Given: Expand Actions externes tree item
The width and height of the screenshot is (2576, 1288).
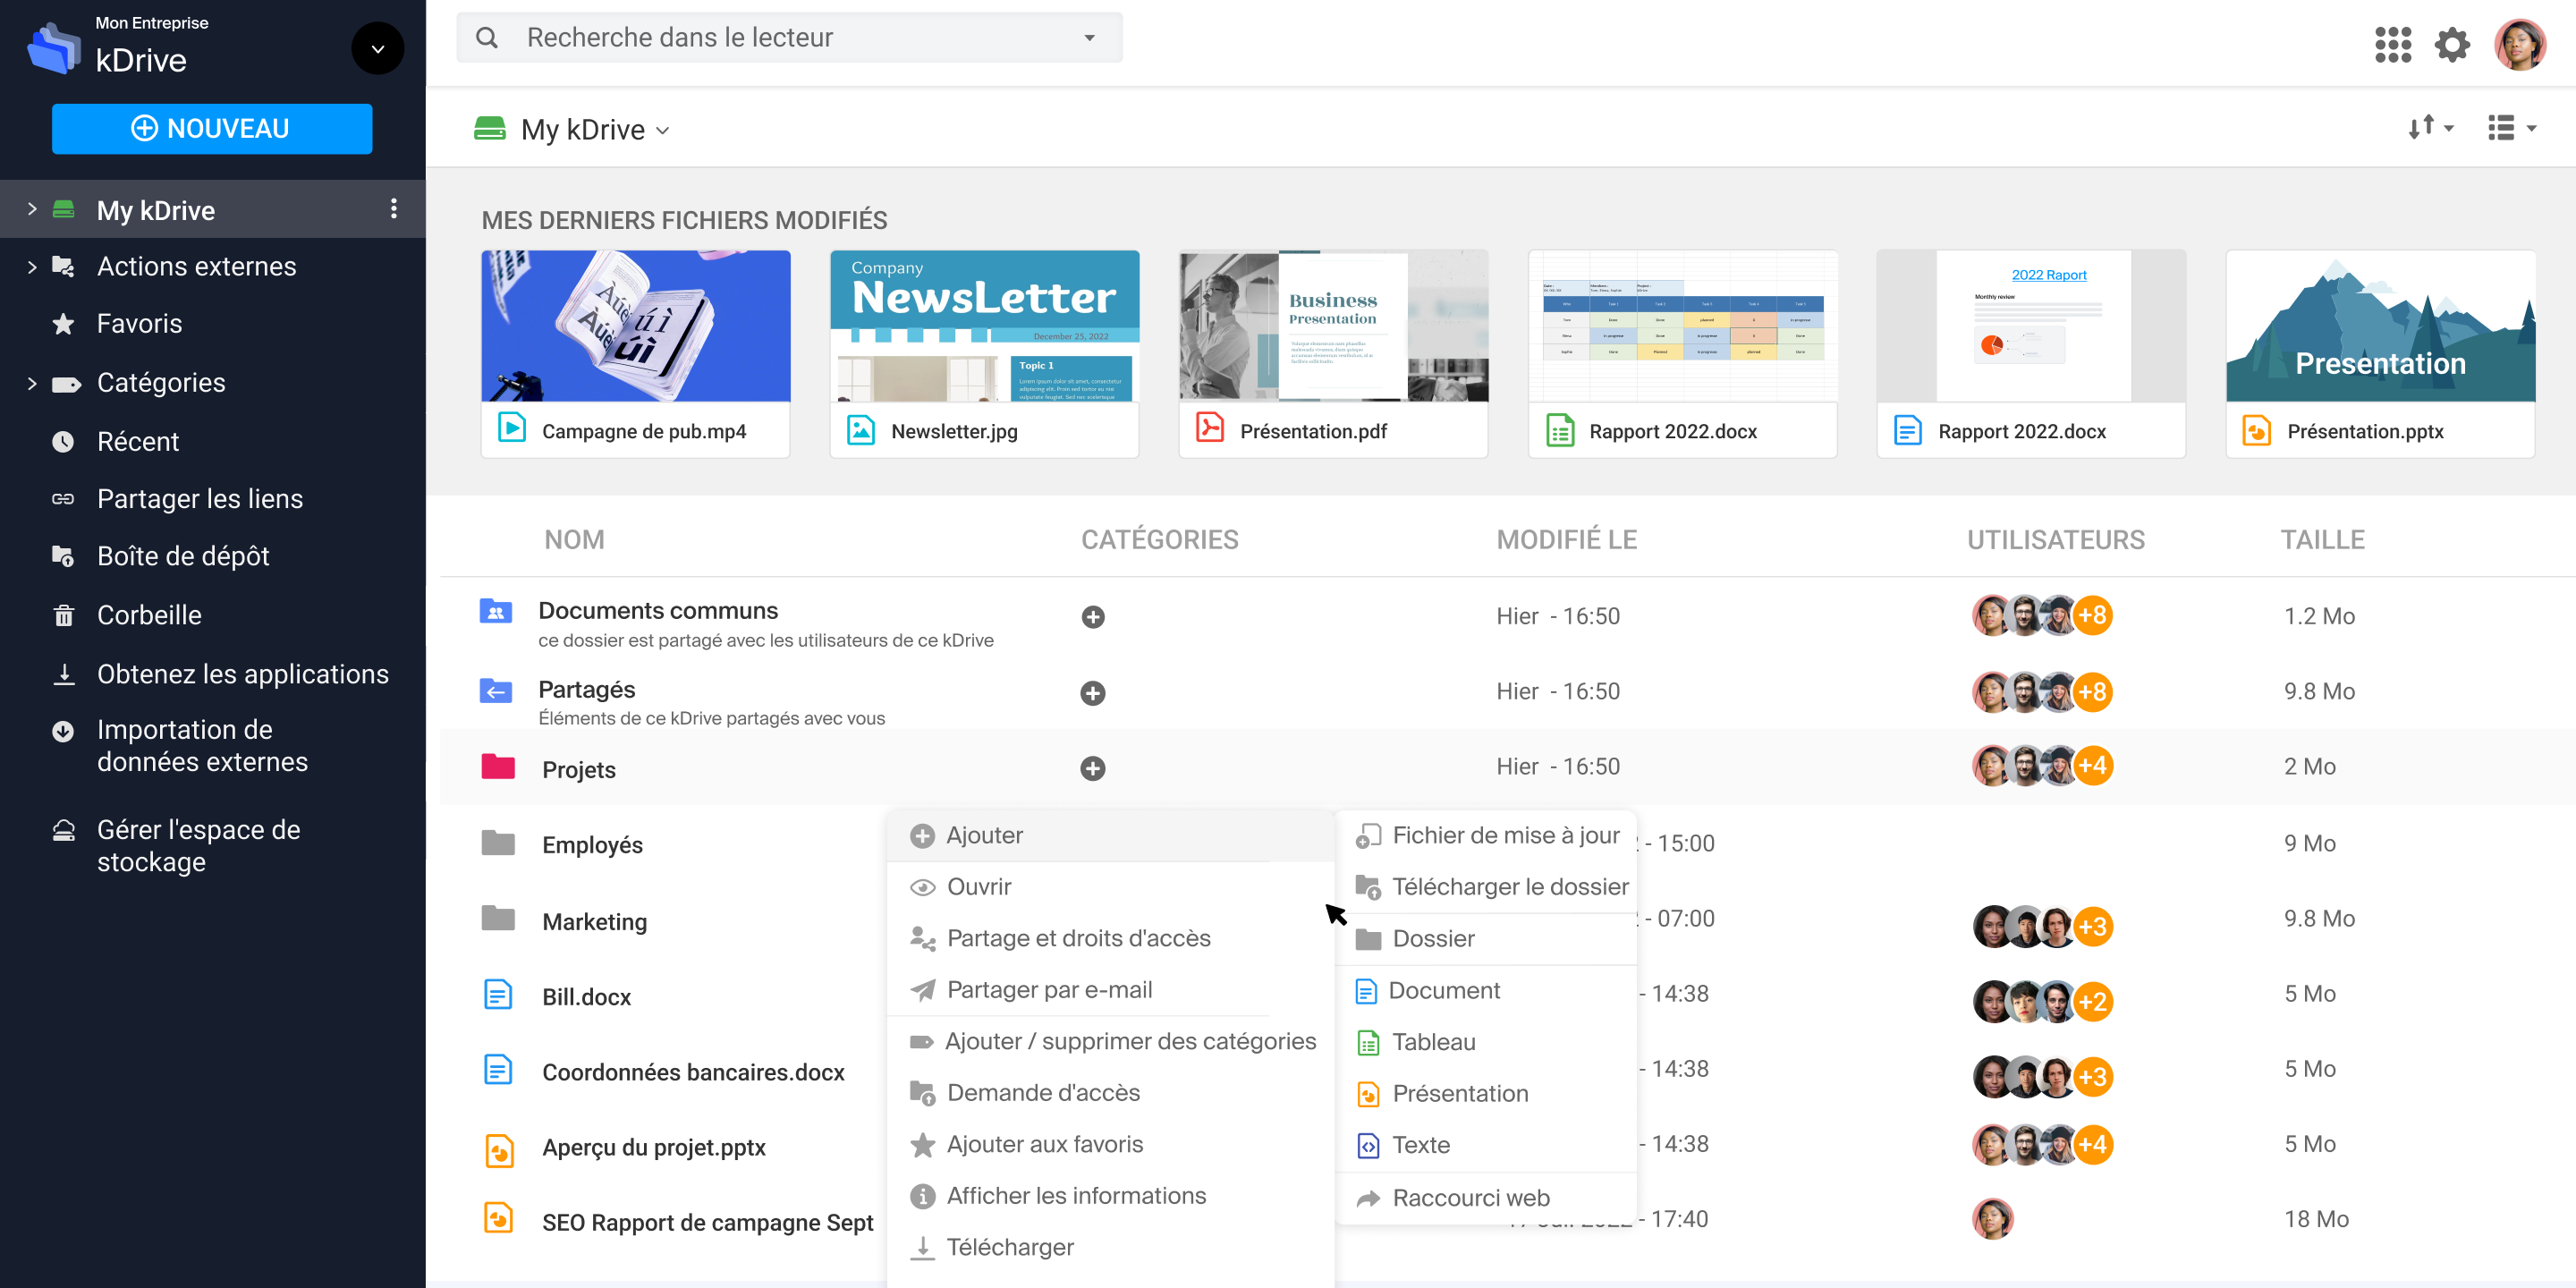Looking at the screenshot, I should (32, 267).
